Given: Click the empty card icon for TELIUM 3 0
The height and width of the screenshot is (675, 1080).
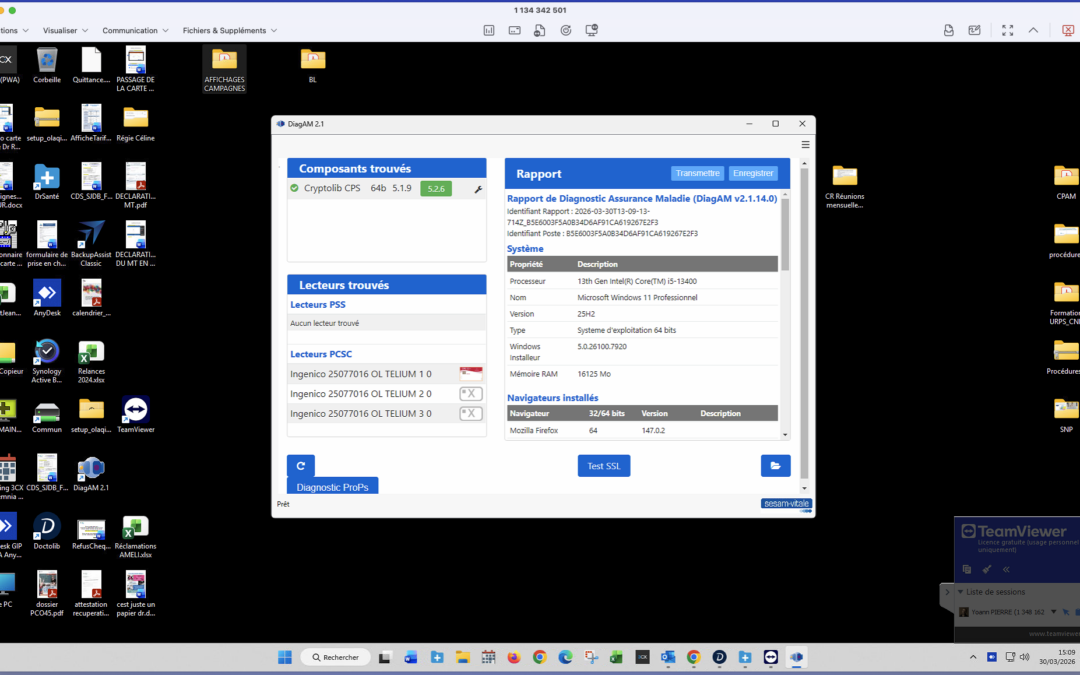Looking at the screenshot, I should pyautogui.click(x=470, y=414).
